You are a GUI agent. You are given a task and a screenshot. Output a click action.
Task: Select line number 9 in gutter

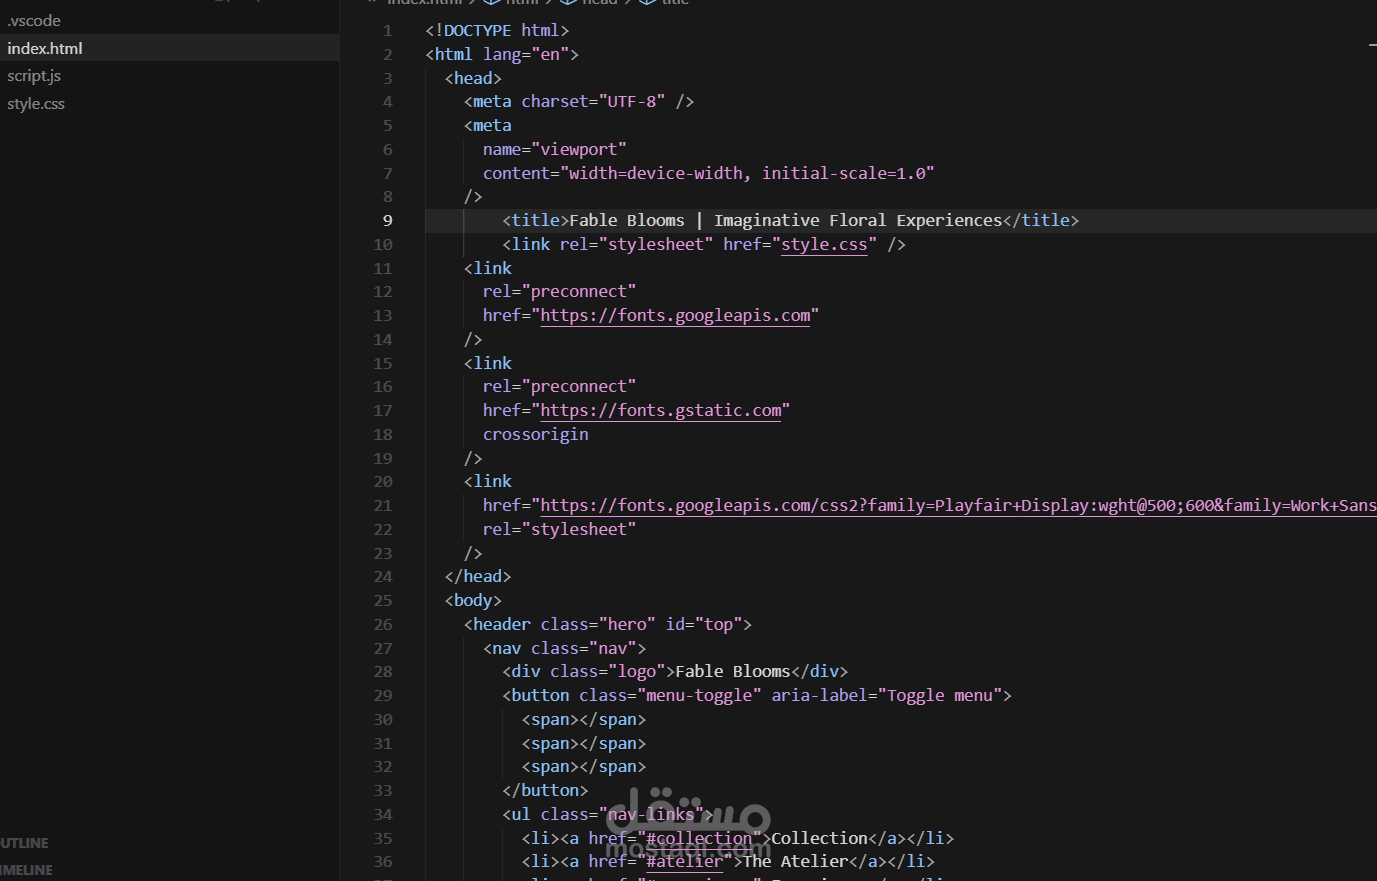coord(388,220)
